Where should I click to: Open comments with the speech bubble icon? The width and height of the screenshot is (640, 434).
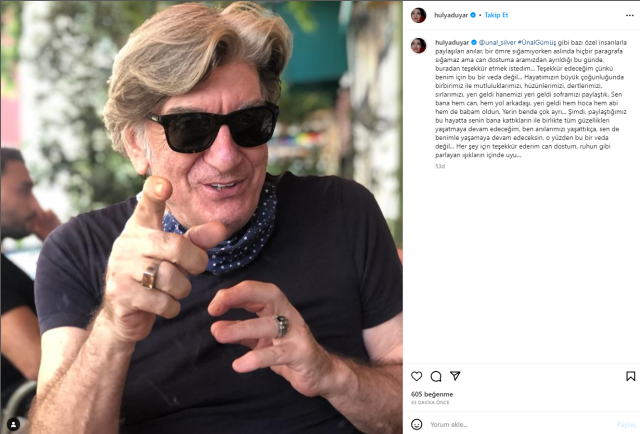pos(436,376)
